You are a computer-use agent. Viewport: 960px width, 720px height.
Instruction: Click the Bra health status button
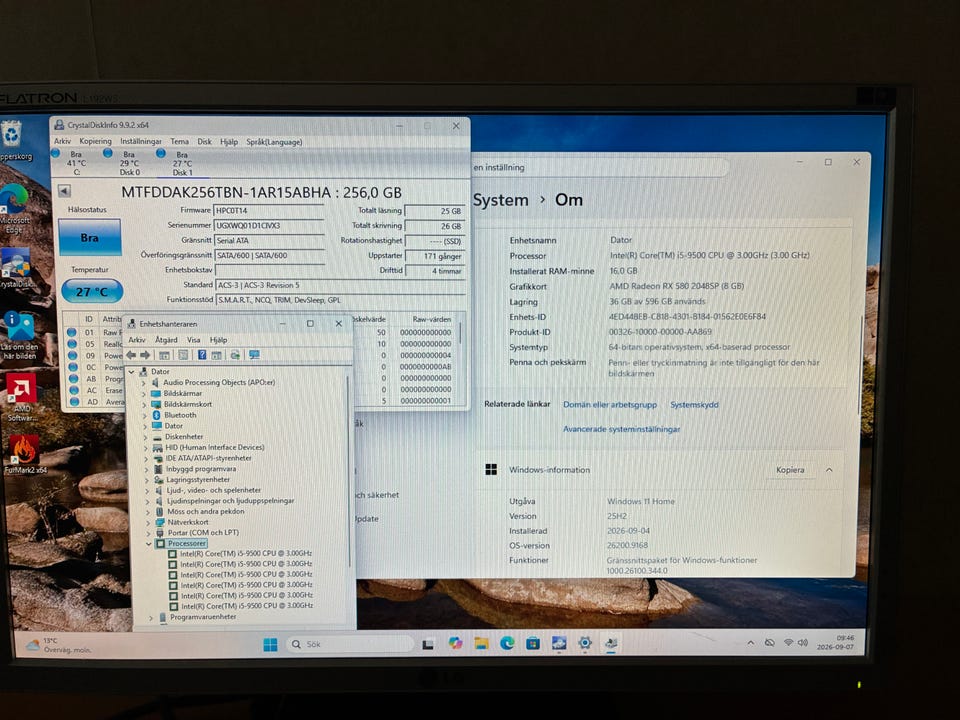pyautogui.click(x=90, y=238)
